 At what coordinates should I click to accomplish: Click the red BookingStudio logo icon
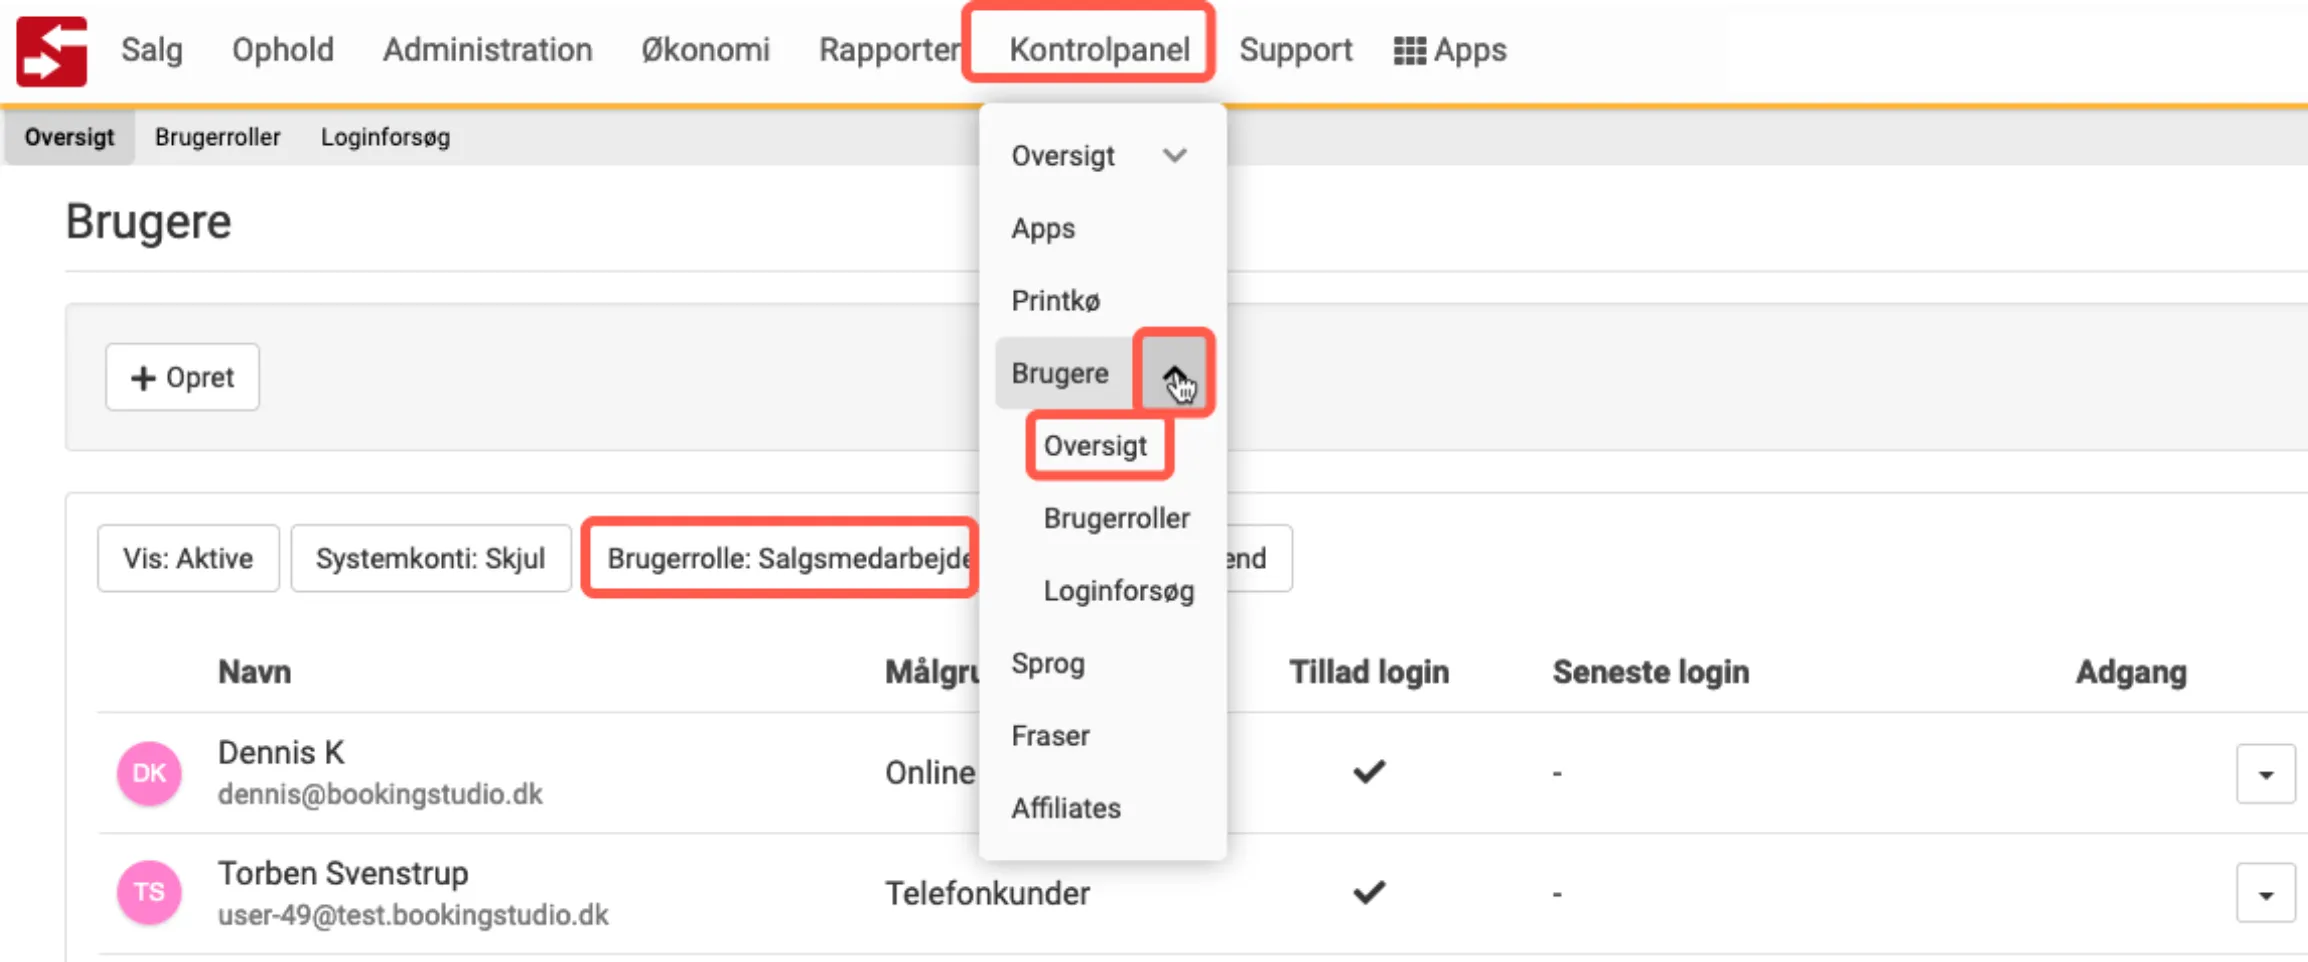(x=52, y=51)
